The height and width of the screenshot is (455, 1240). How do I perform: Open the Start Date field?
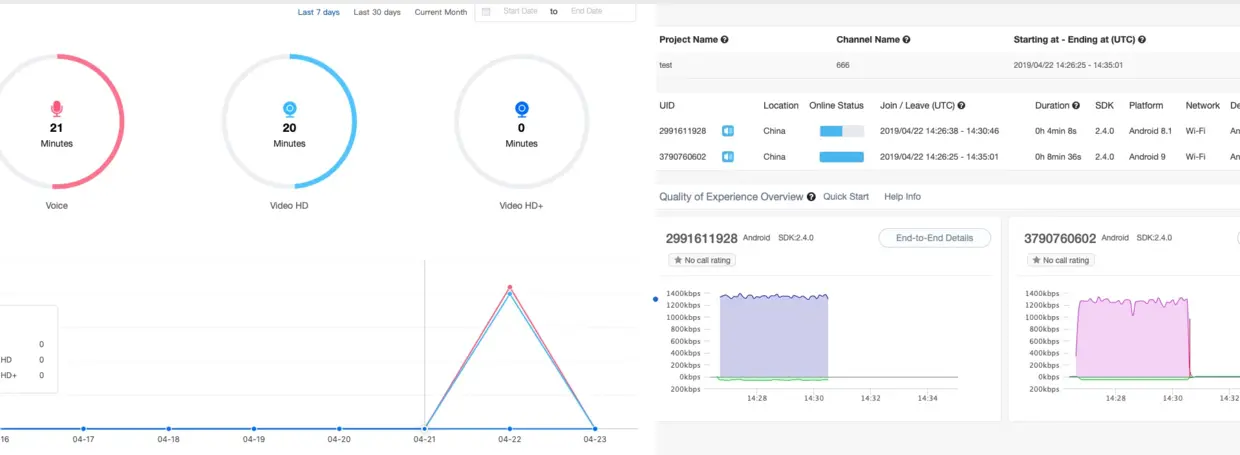[520, 11]
